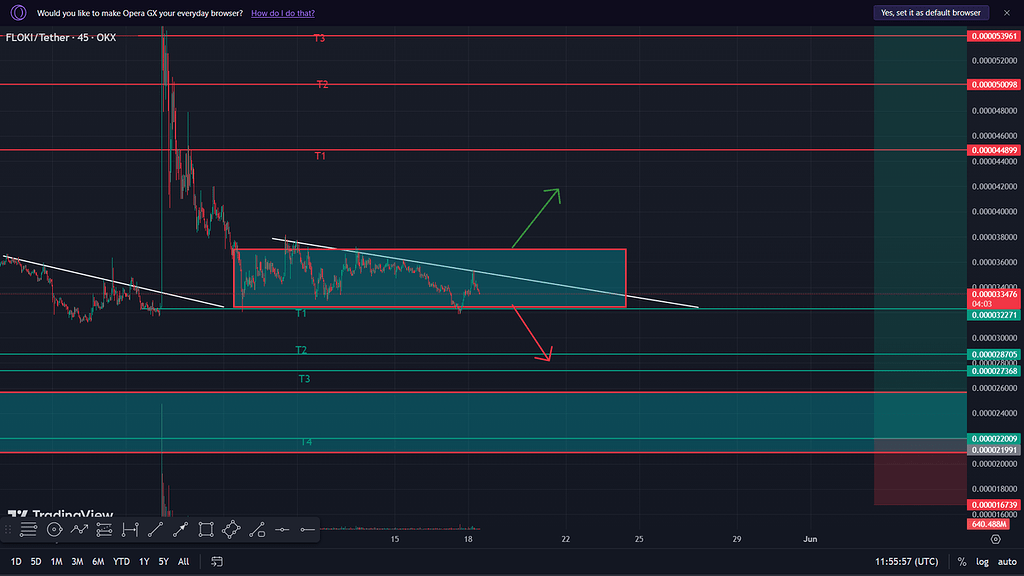The image size is (1024, 576).
Task: Open the 'How do I do that?' link
Action: coord(283,13)
